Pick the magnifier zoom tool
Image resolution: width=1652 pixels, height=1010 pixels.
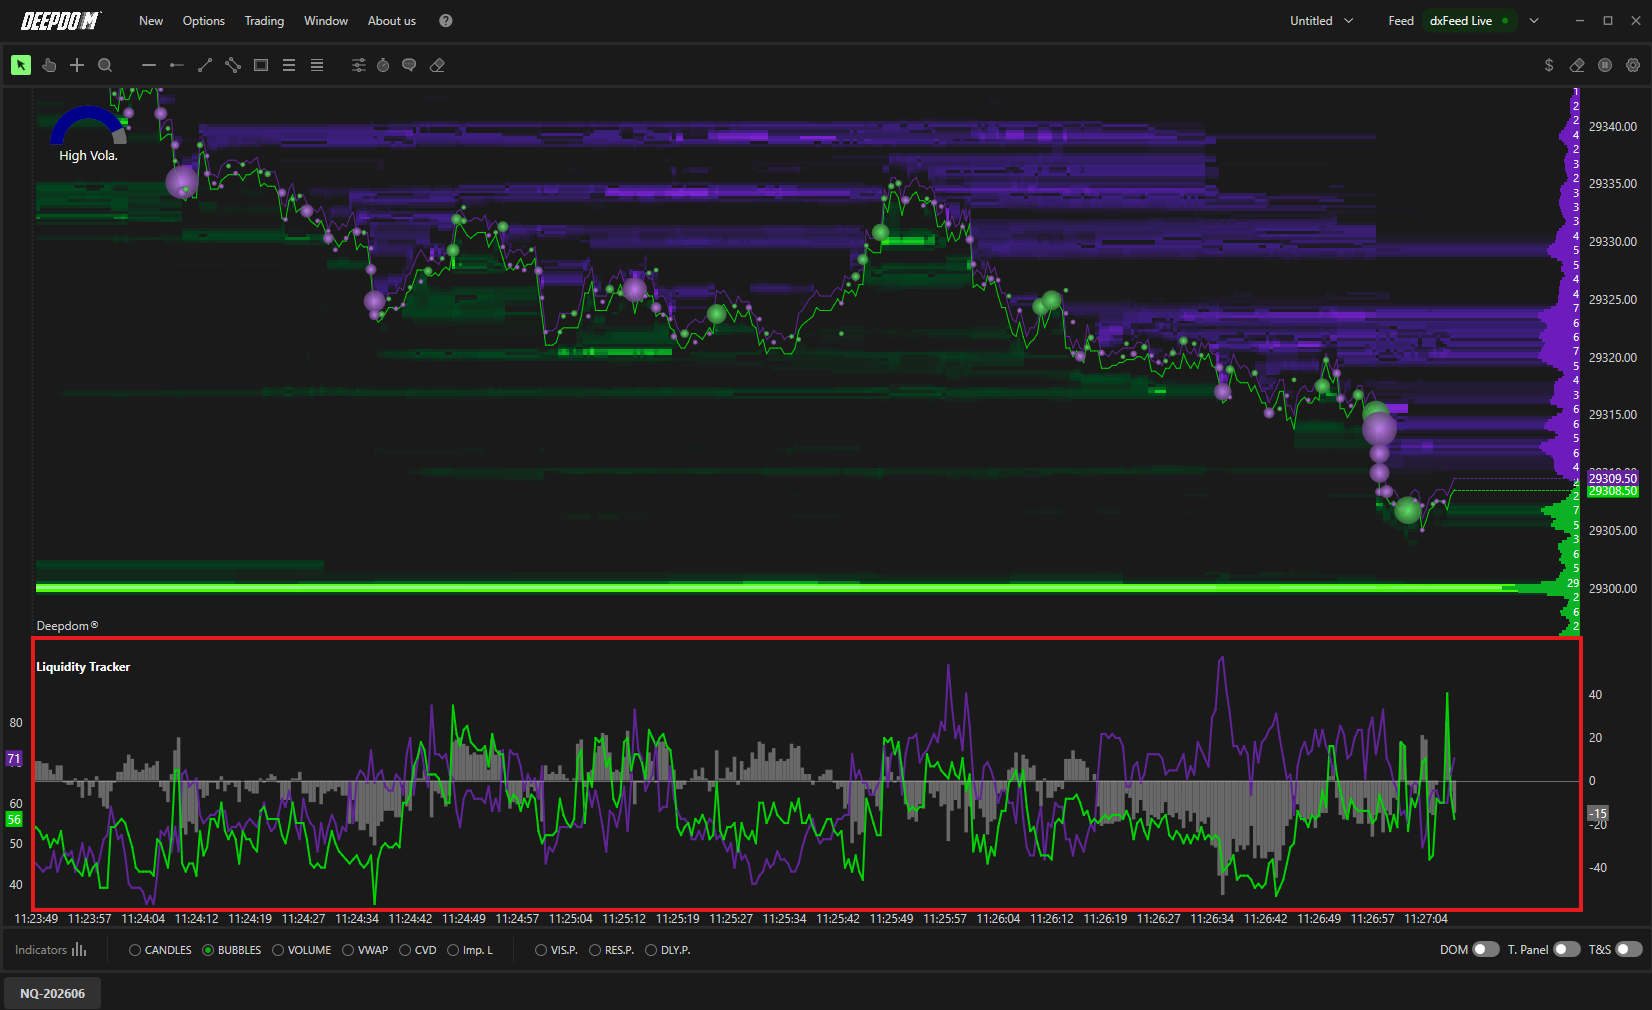(x=105, y=65)
